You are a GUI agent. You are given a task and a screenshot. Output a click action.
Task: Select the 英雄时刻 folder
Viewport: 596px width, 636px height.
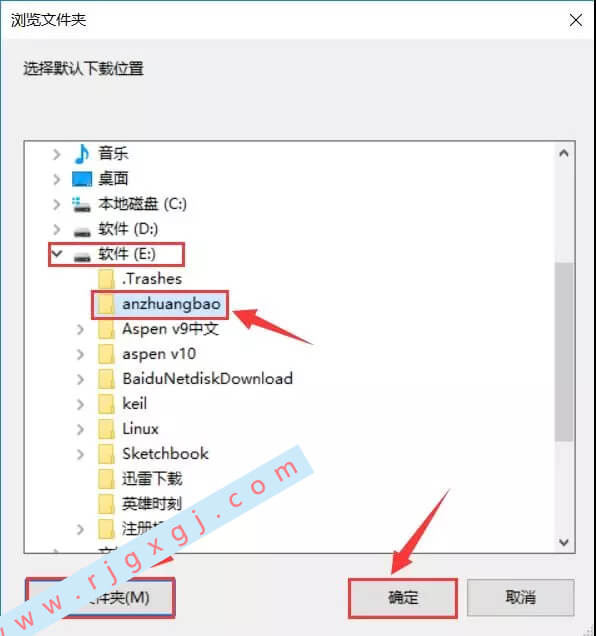pyautogui.click(x=152, y=504)
